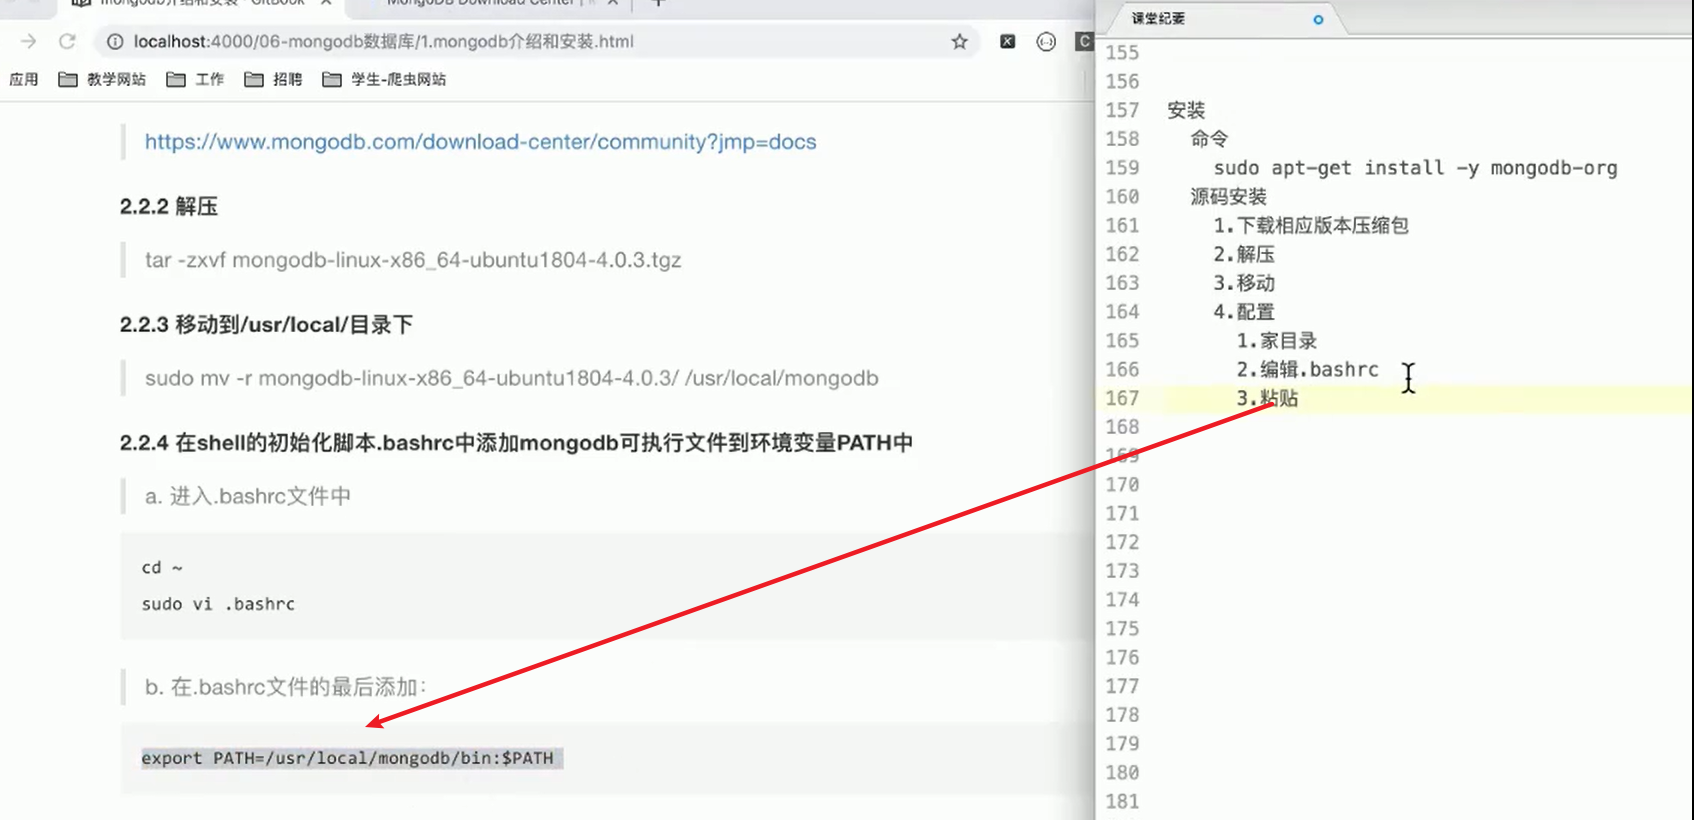
Task: Click the export PATH code line
Action: [x=347, y=758]
